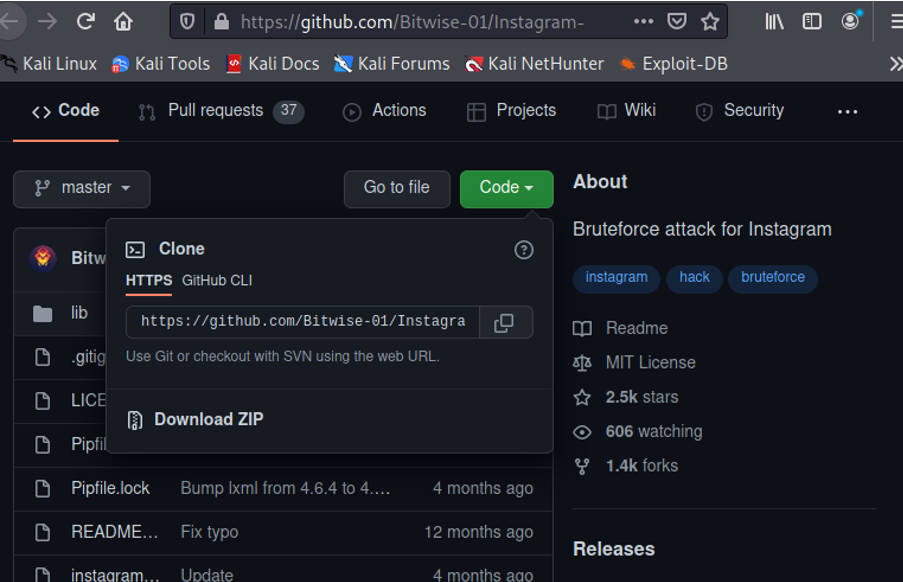Image resolution: width=903 pixels, height=582 pixels.
Task: Open the lib folder
Action: coord(79,313)
